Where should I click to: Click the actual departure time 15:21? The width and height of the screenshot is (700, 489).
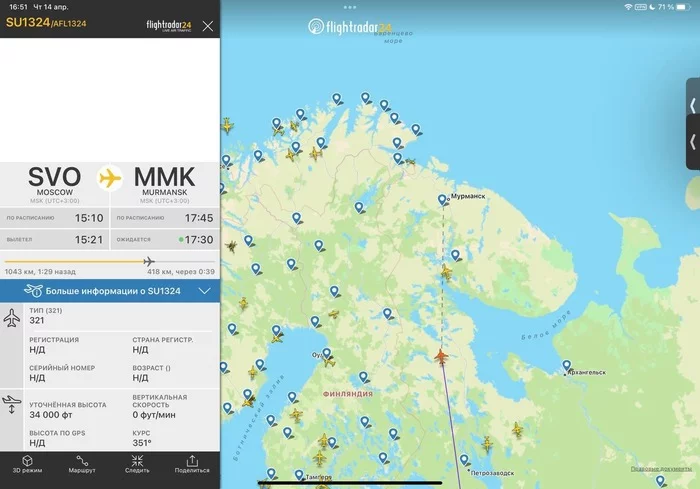(x=89, y=240)
